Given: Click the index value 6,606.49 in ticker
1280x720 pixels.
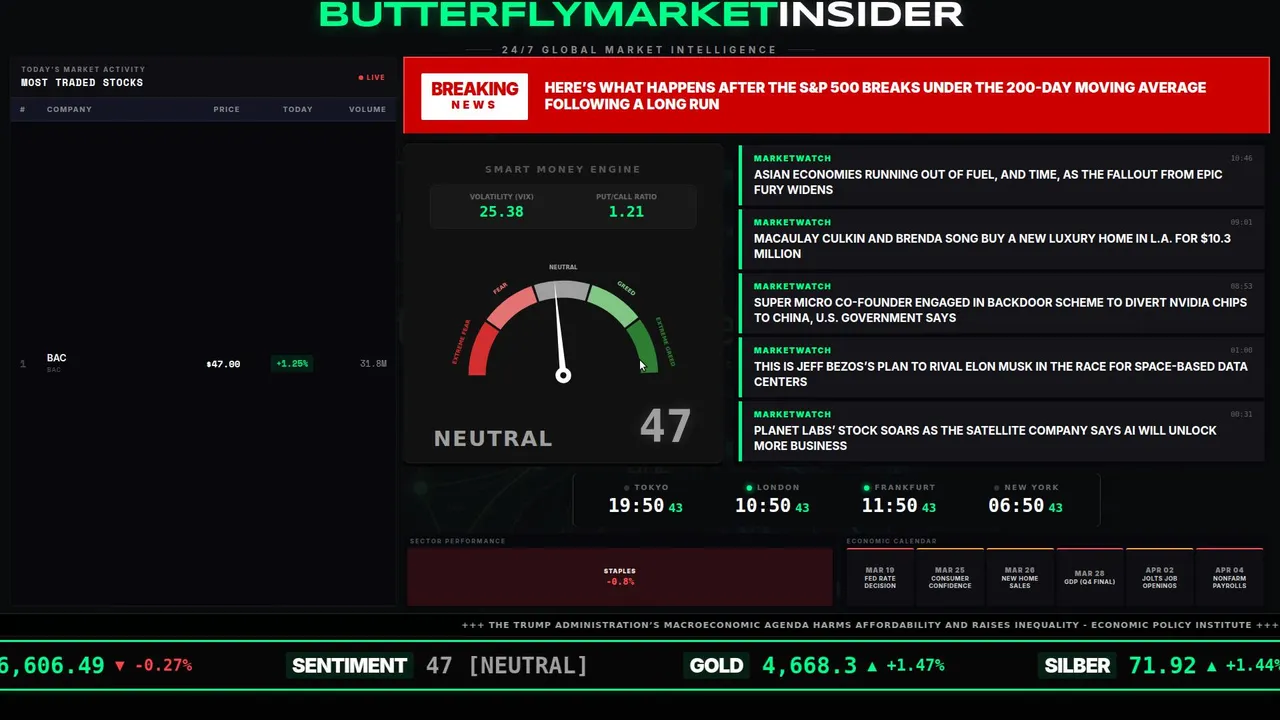Looking at the screenshot, I should (52, 665).
